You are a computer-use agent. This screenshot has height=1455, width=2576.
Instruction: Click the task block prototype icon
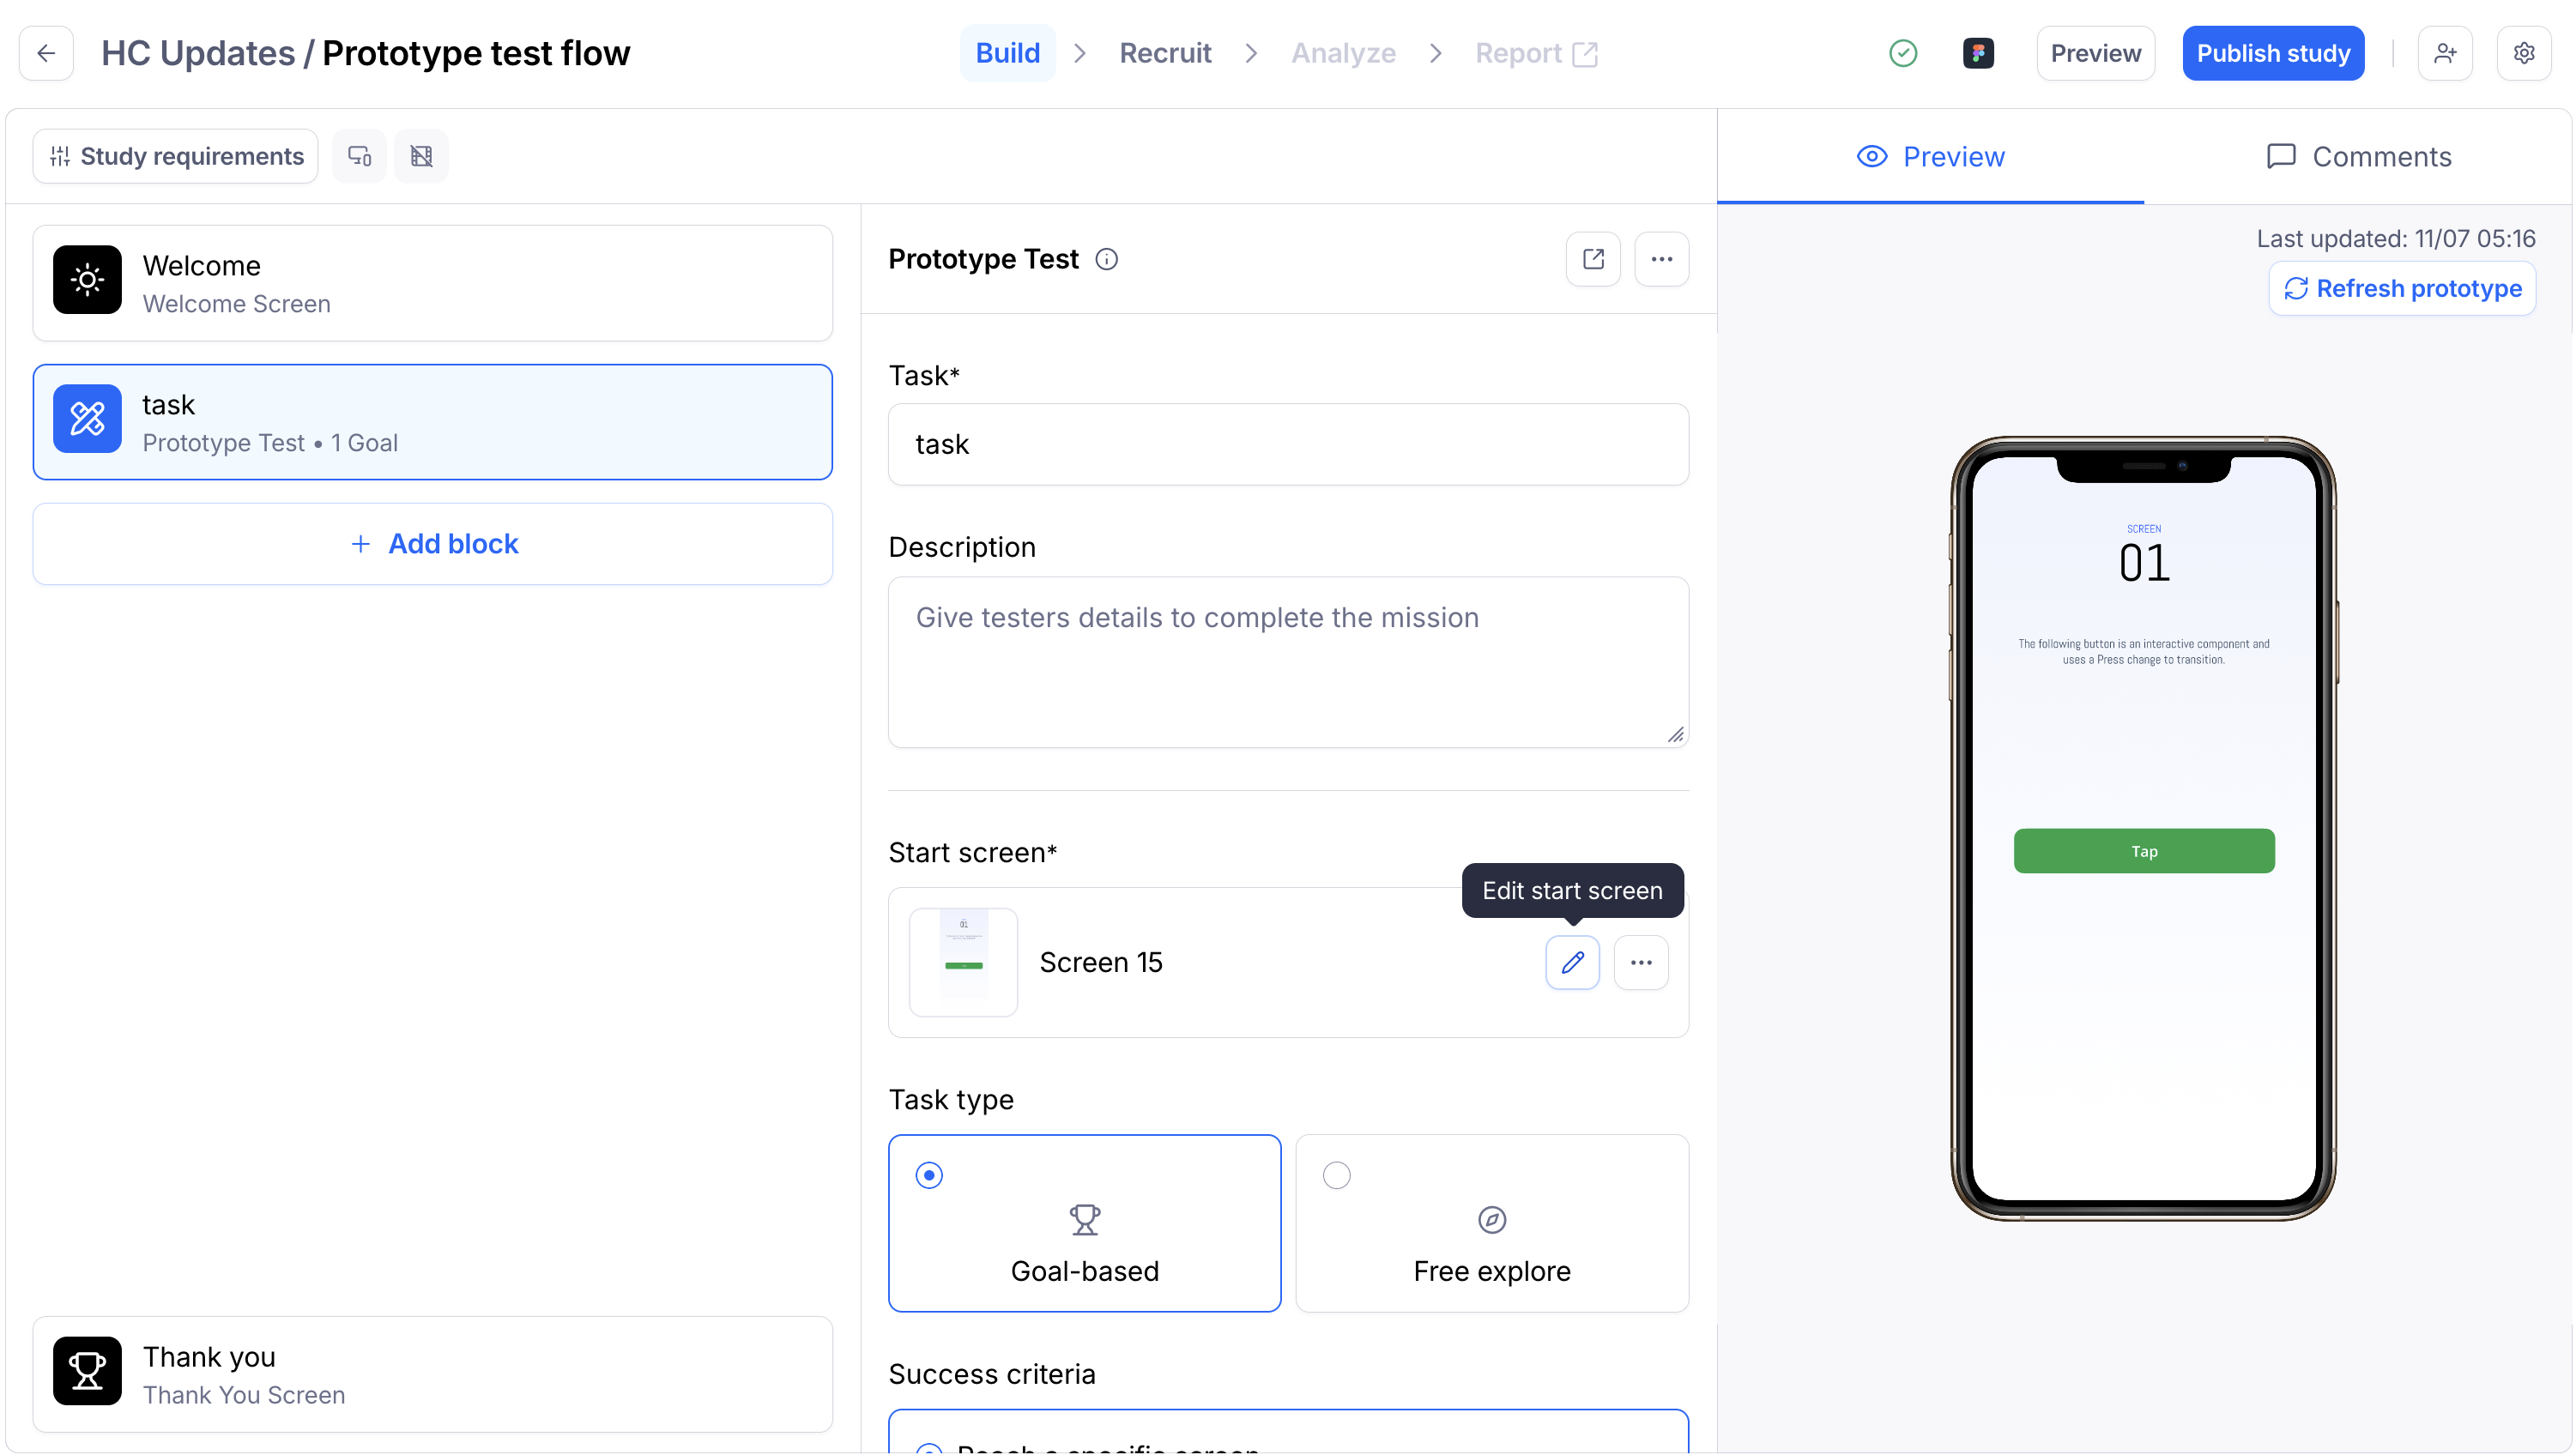87,419
